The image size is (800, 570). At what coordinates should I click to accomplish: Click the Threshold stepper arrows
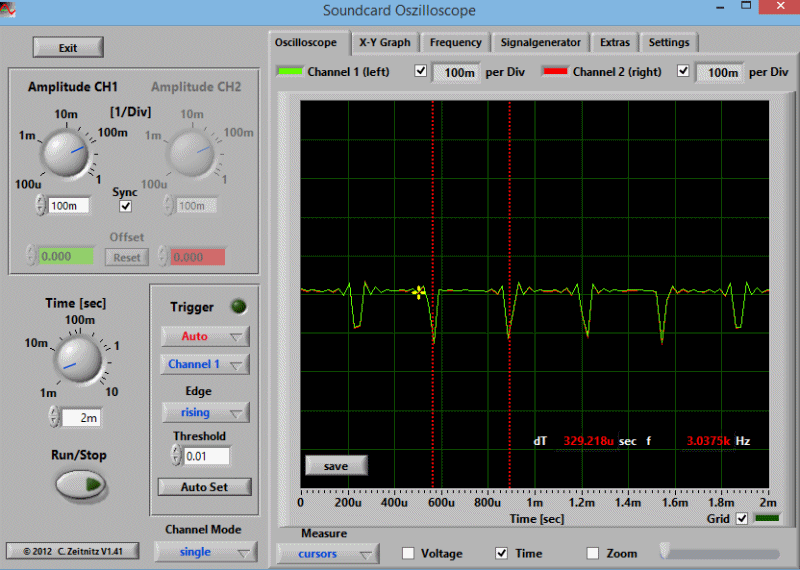177,455
